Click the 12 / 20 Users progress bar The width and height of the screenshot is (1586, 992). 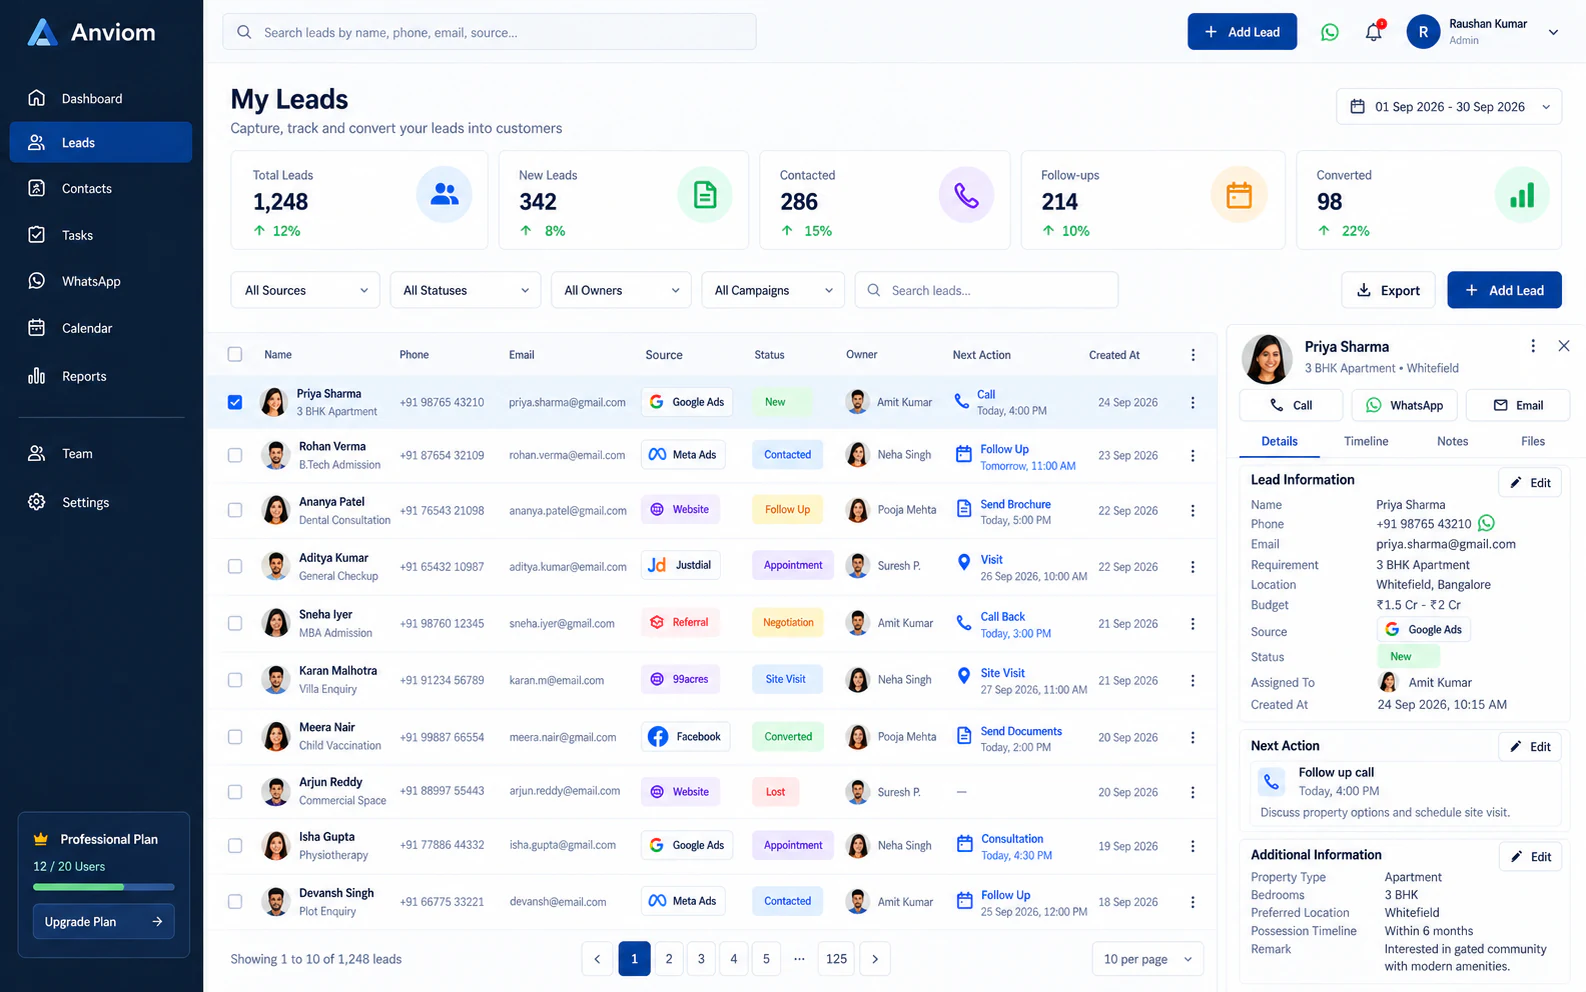tap(104, 887)
